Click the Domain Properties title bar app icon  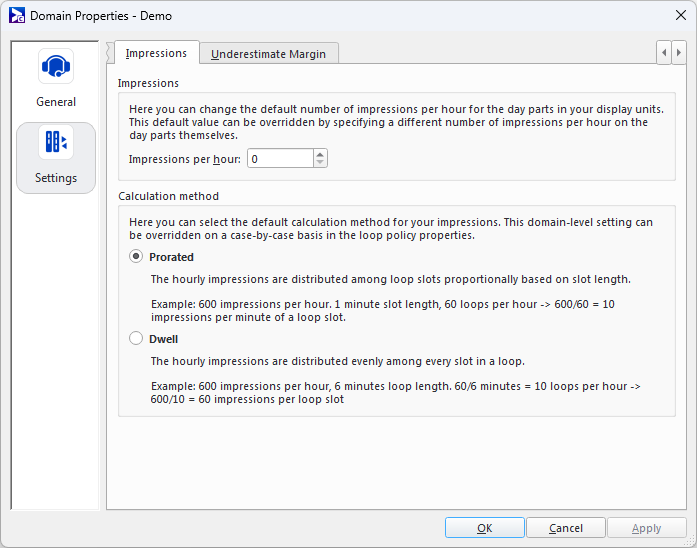16,16
